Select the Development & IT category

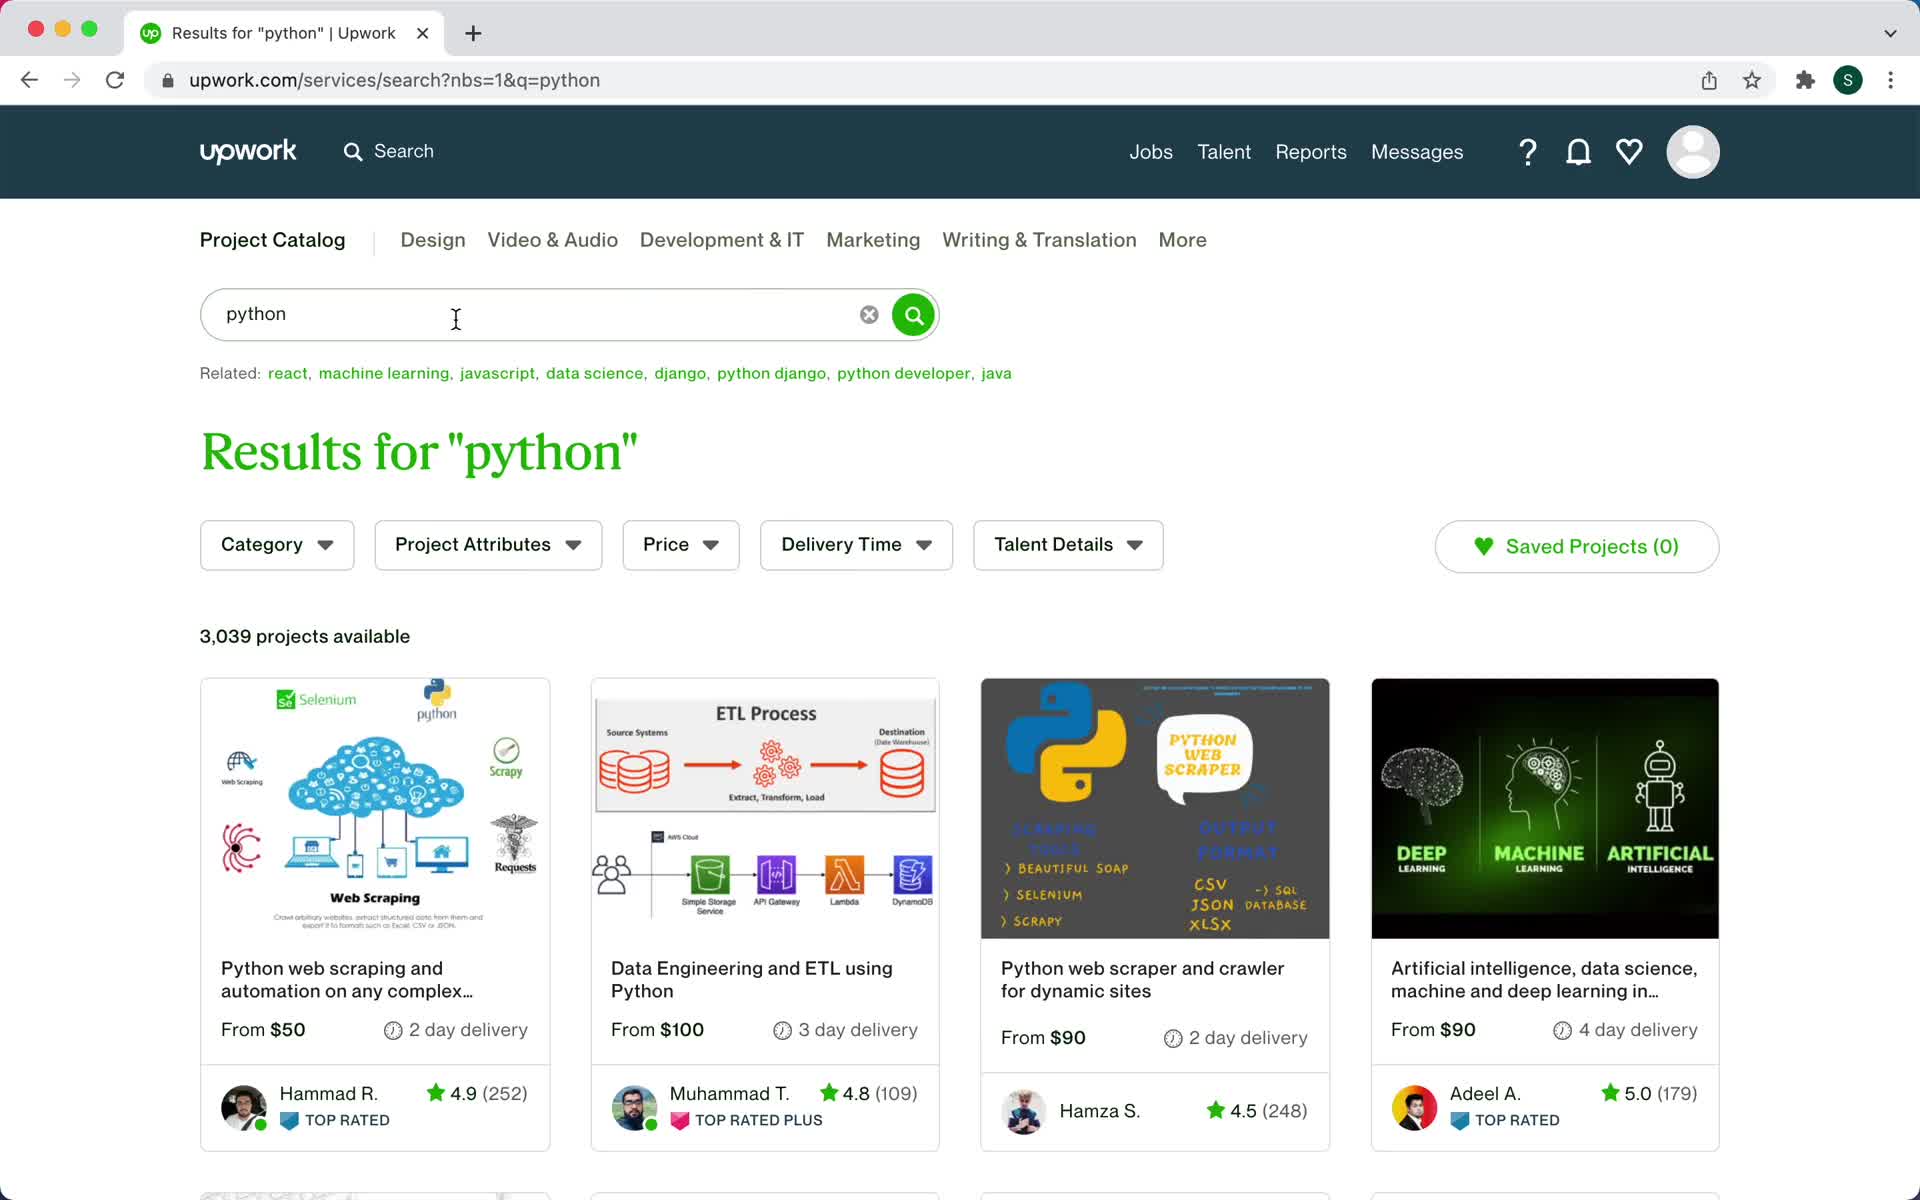point(722,240)
